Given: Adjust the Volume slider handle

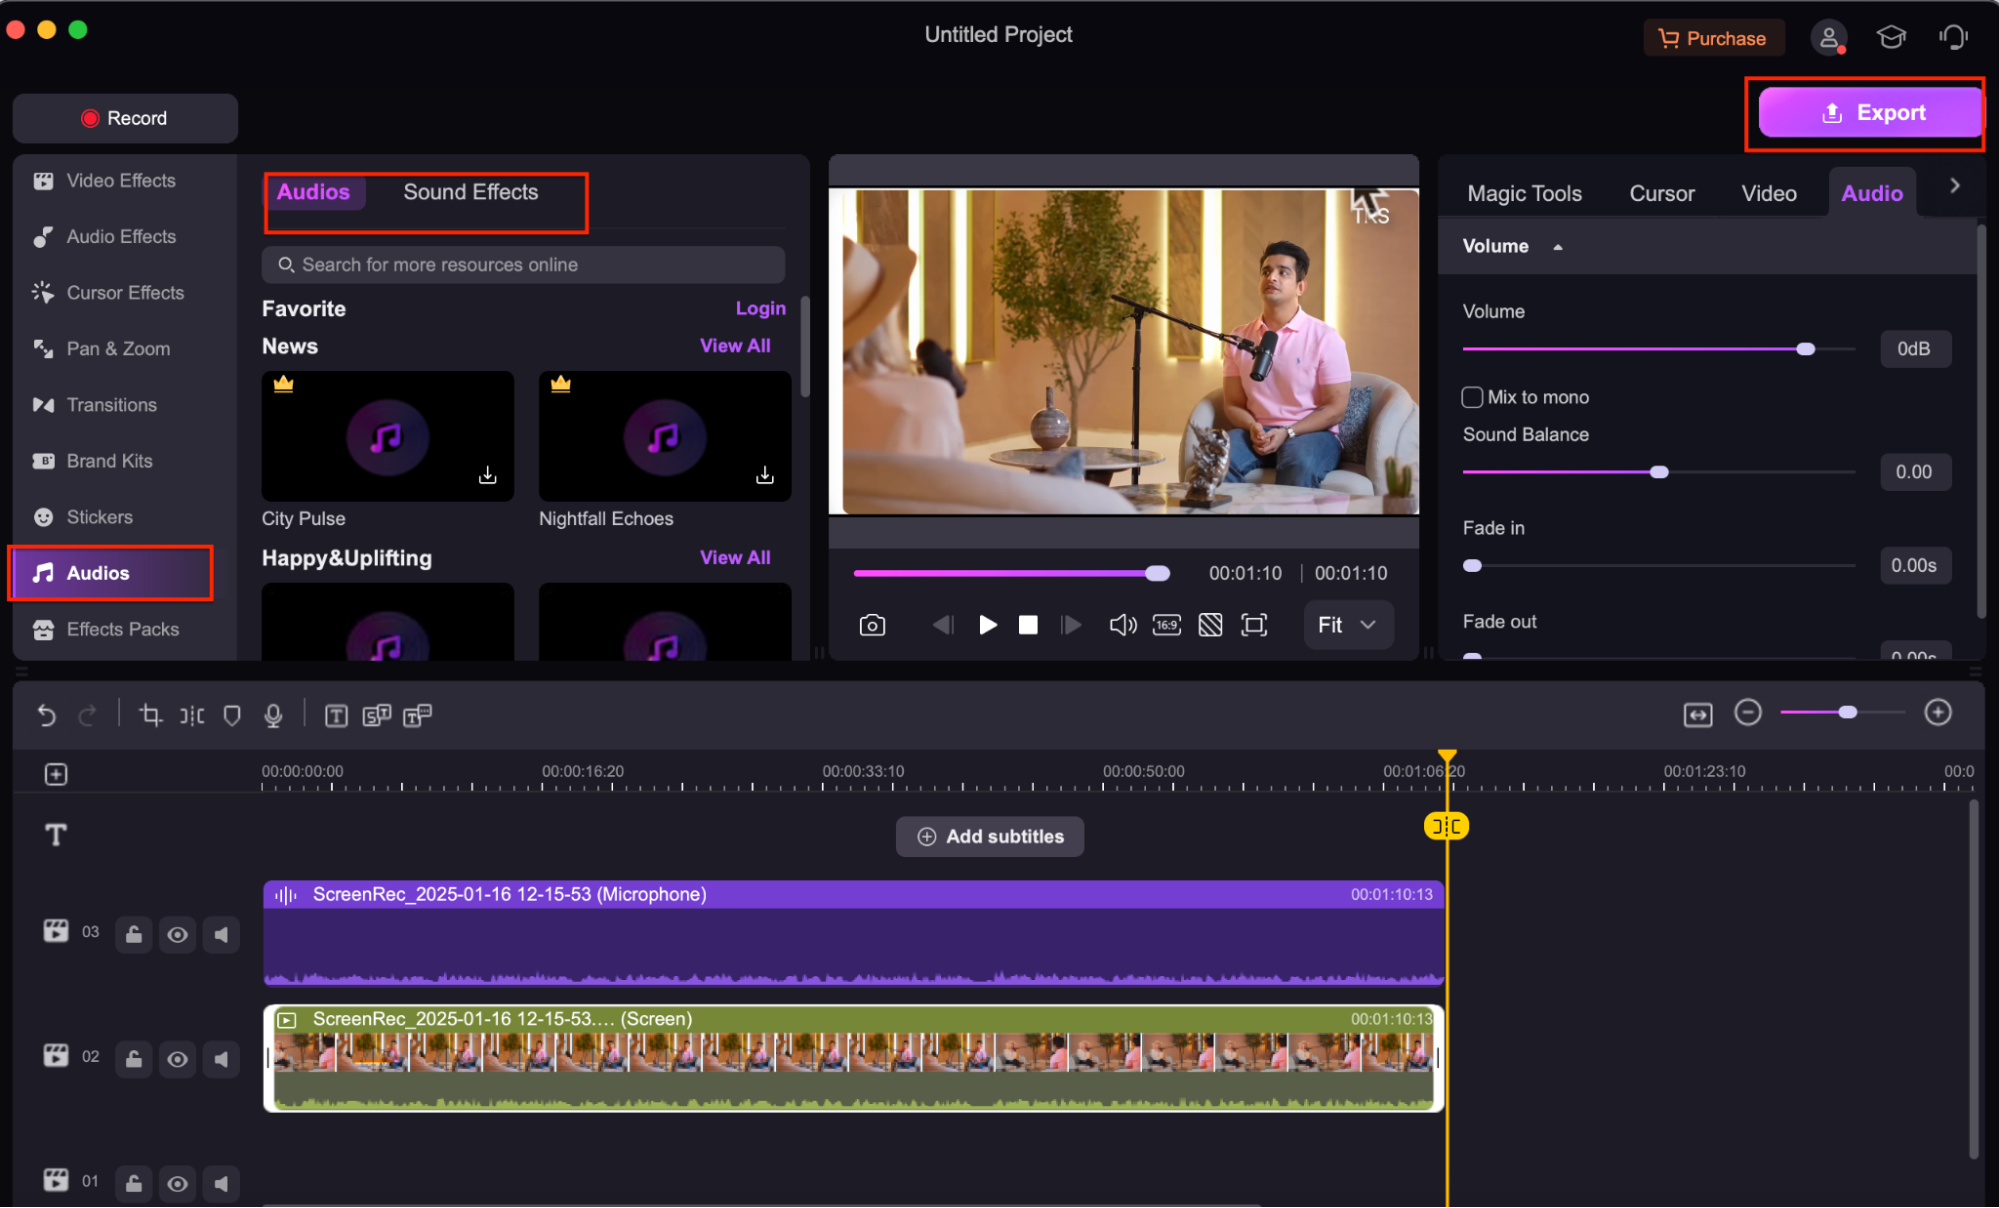Looking at the screenshot, I should pyautogui.click(x=1805, y=349).
